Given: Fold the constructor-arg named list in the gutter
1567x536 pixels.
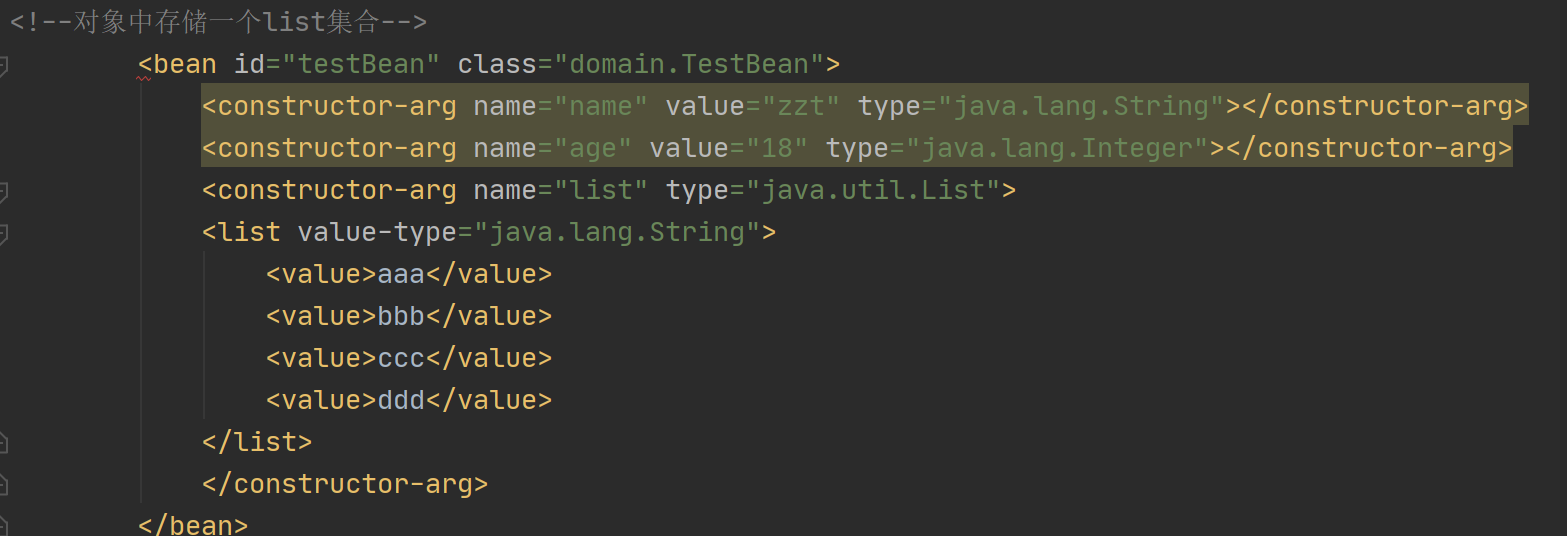Looking at the screenshot, I should coord(4,191).
